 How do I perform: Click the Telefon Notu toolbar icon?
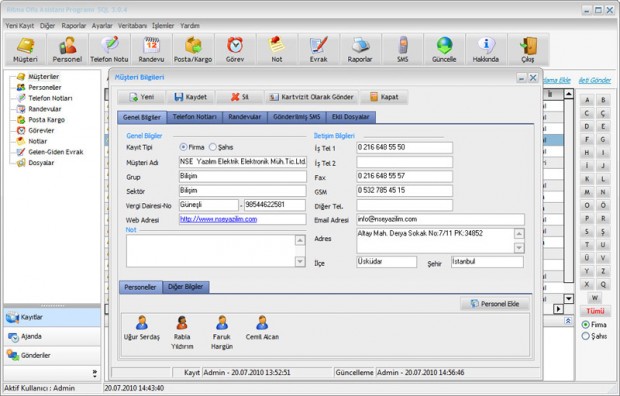[x=109, y=49]
